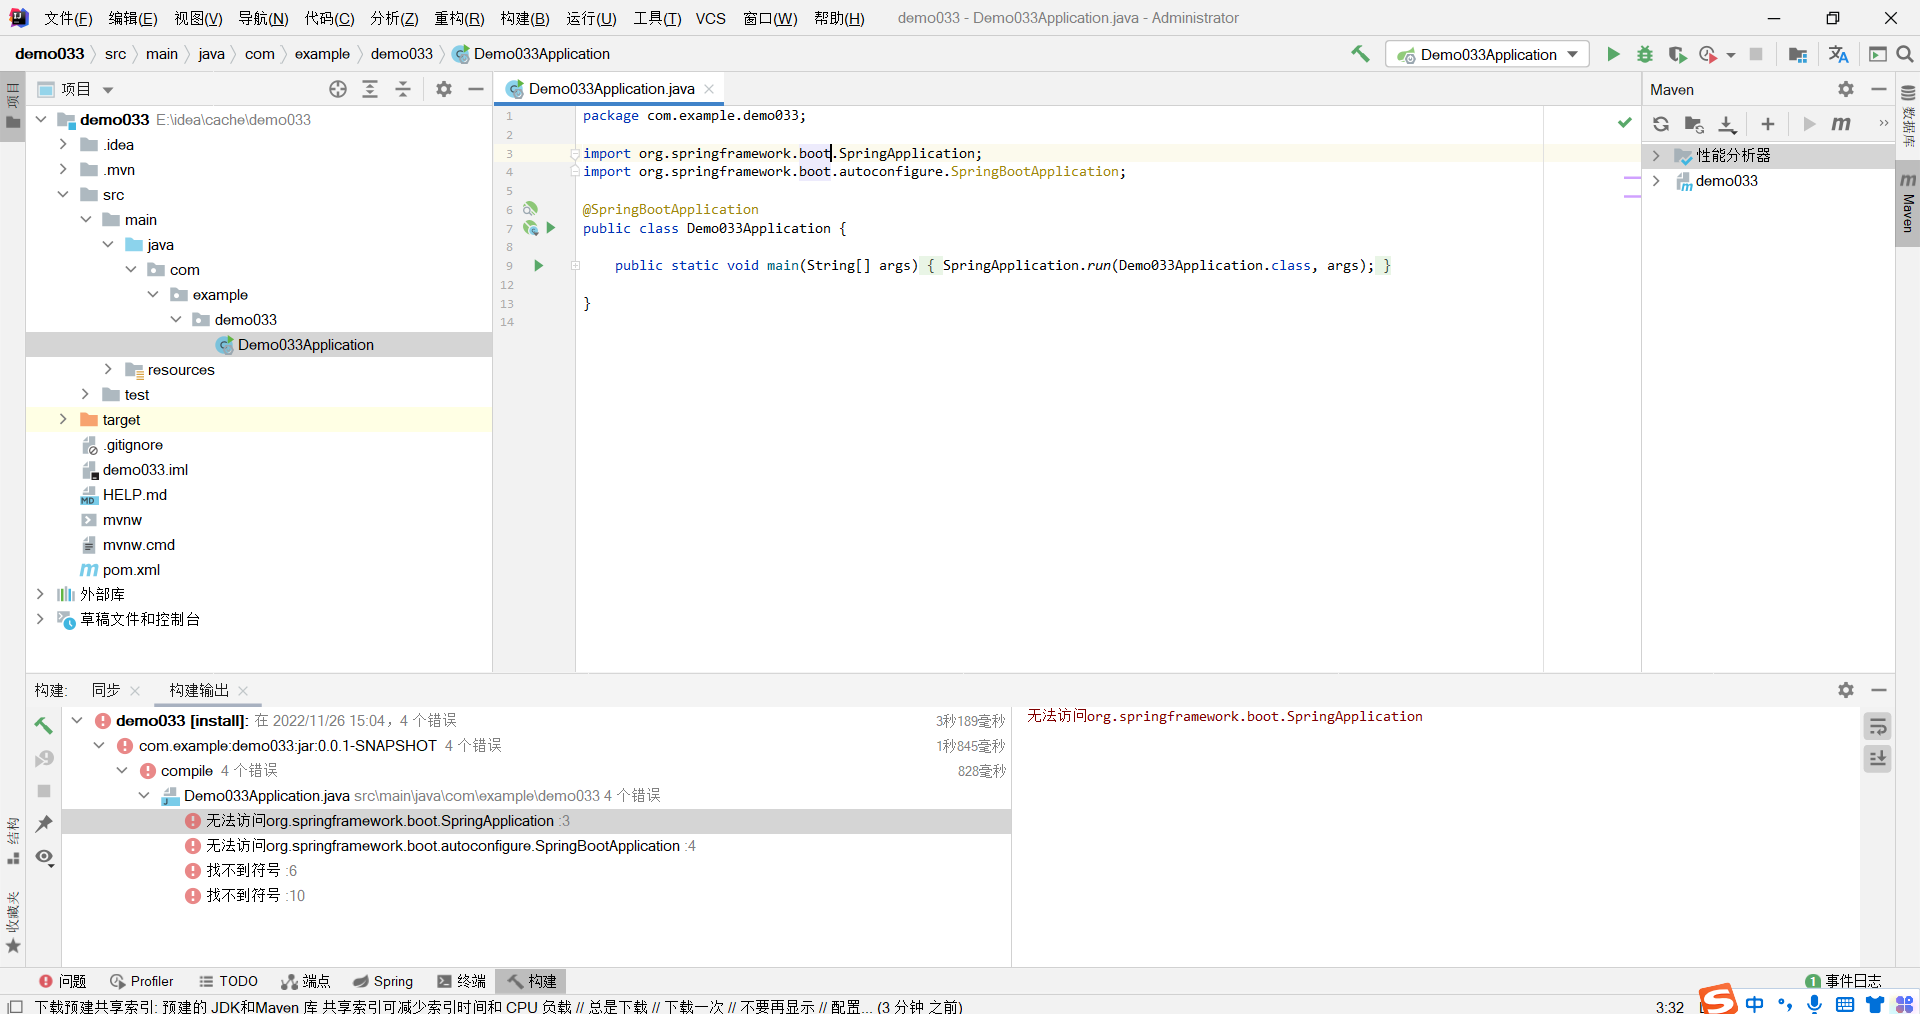Click the Translate icon in toolbar
Screen dimensions: 1920x1014
[1838, 54]
